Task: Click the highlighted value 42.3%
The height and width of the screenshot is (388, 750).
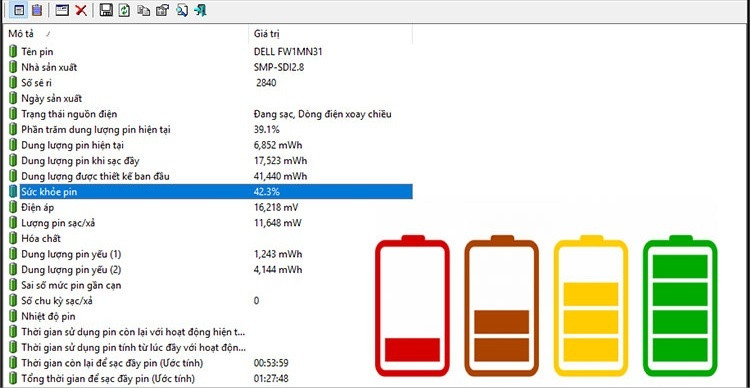Action: (x=267, y=192)
